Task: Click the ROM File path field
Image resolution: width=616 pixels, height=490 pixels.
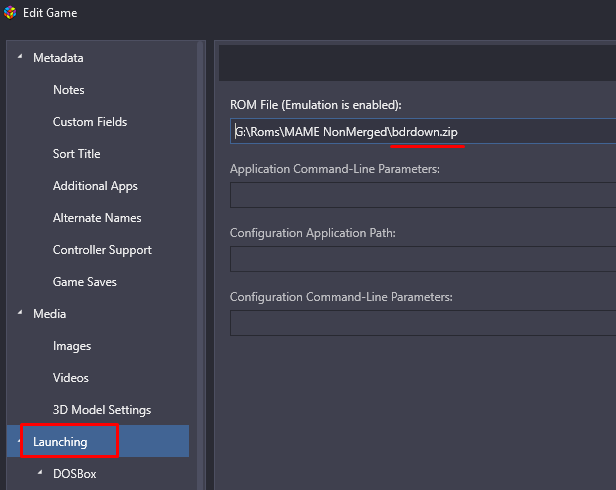Action: 423,131
